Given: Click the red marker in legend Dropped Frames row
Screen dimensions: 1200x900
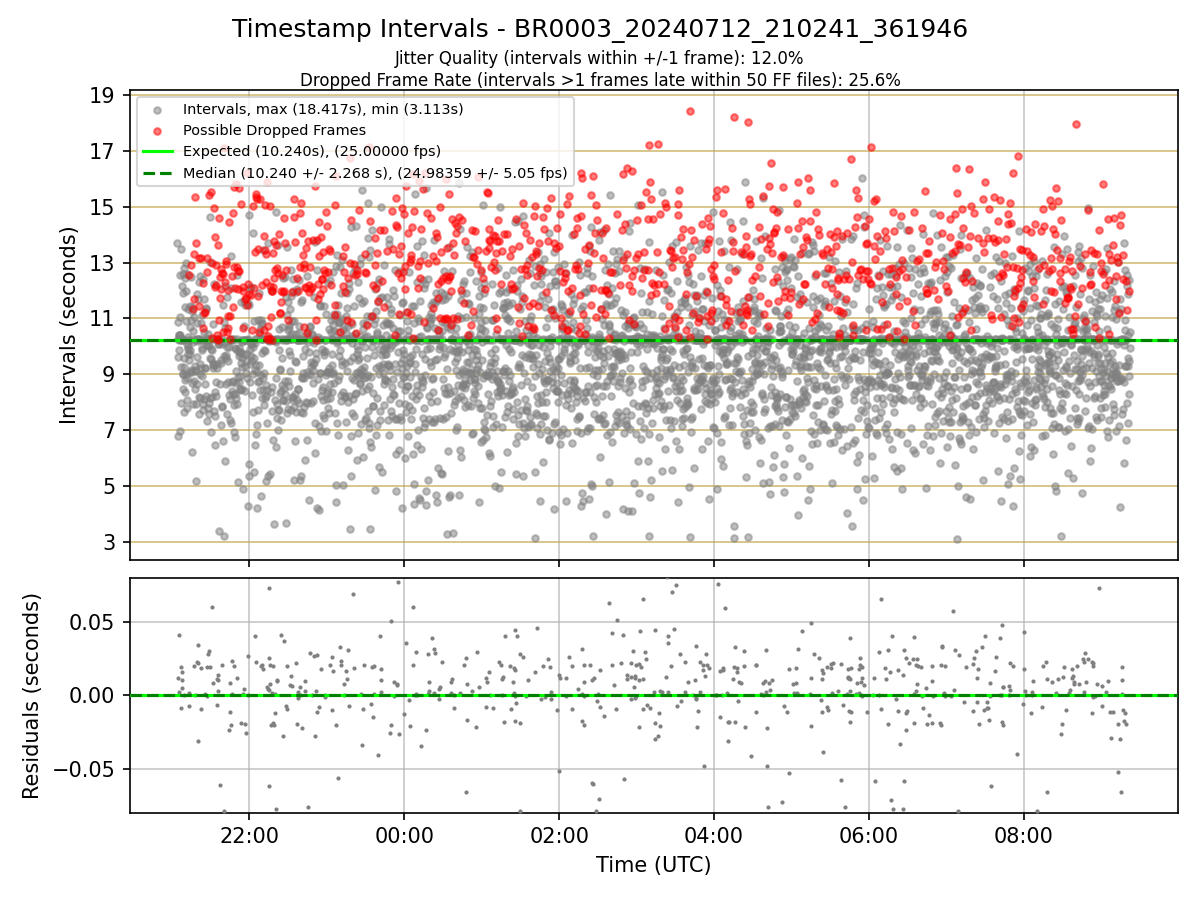Looking at the screenshot, I should (x=157, y=130).
